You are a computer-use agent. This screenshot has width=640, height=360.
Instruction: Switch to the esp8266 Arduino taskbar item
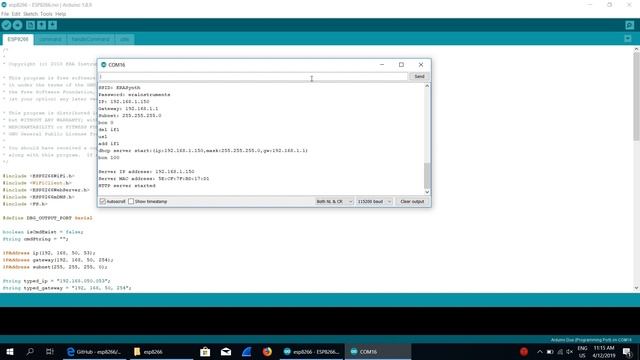(x=312, y=352)
